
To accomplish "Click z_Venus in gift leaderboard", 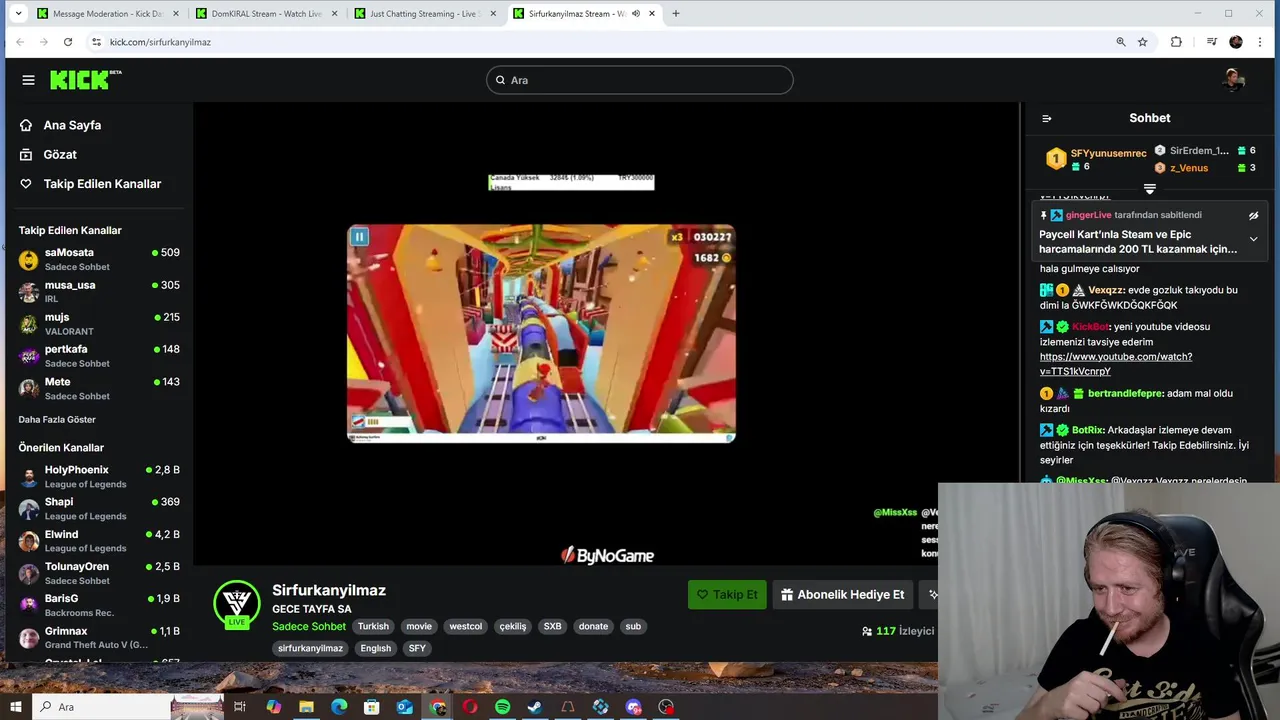I will (x=1189, y=168).
